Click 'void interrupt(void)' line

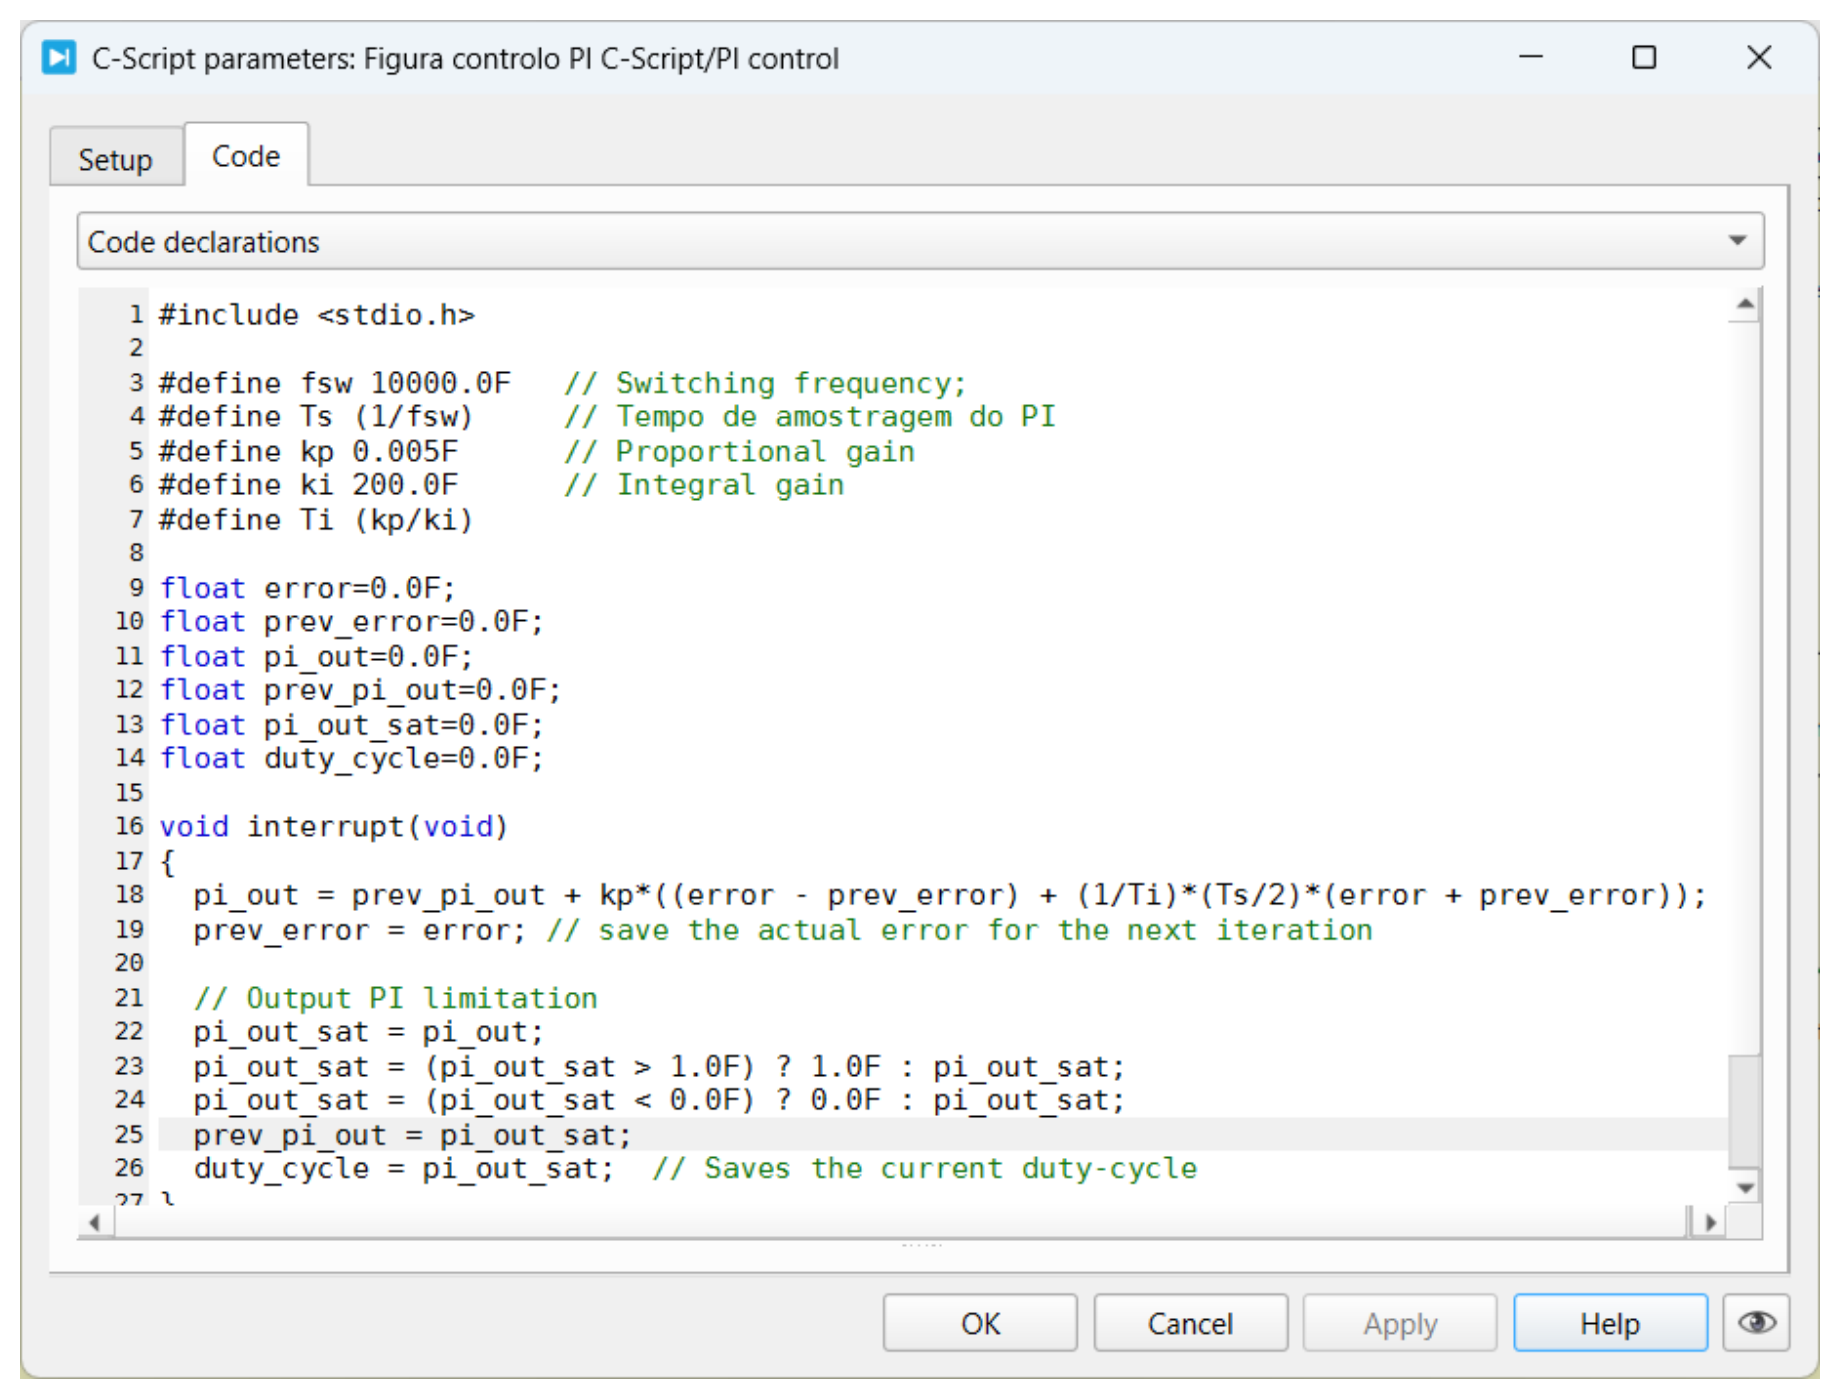coord(334,827)
